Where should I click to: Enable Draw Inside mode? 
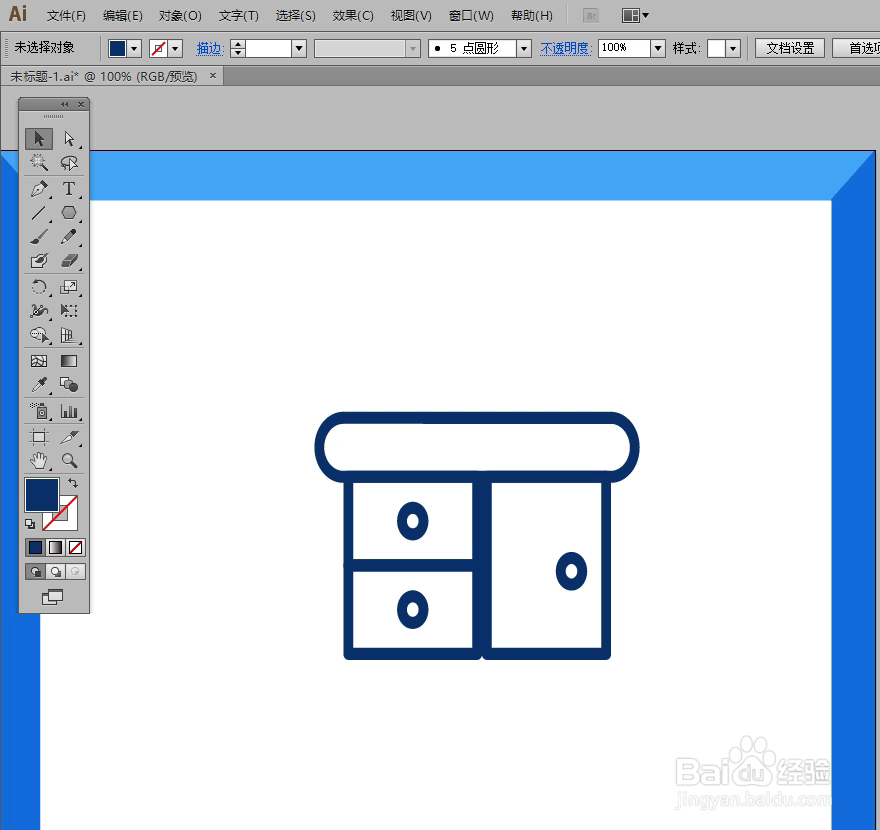[x=75, y=572]
